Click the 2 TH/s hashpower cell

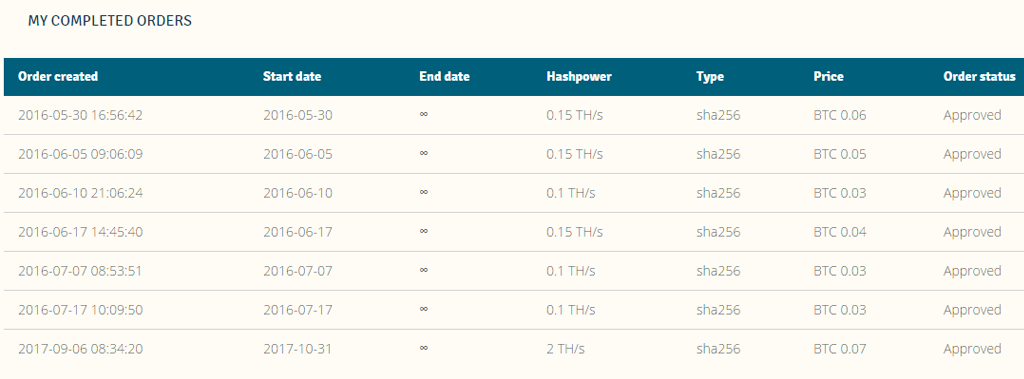(x=566, y=349)
